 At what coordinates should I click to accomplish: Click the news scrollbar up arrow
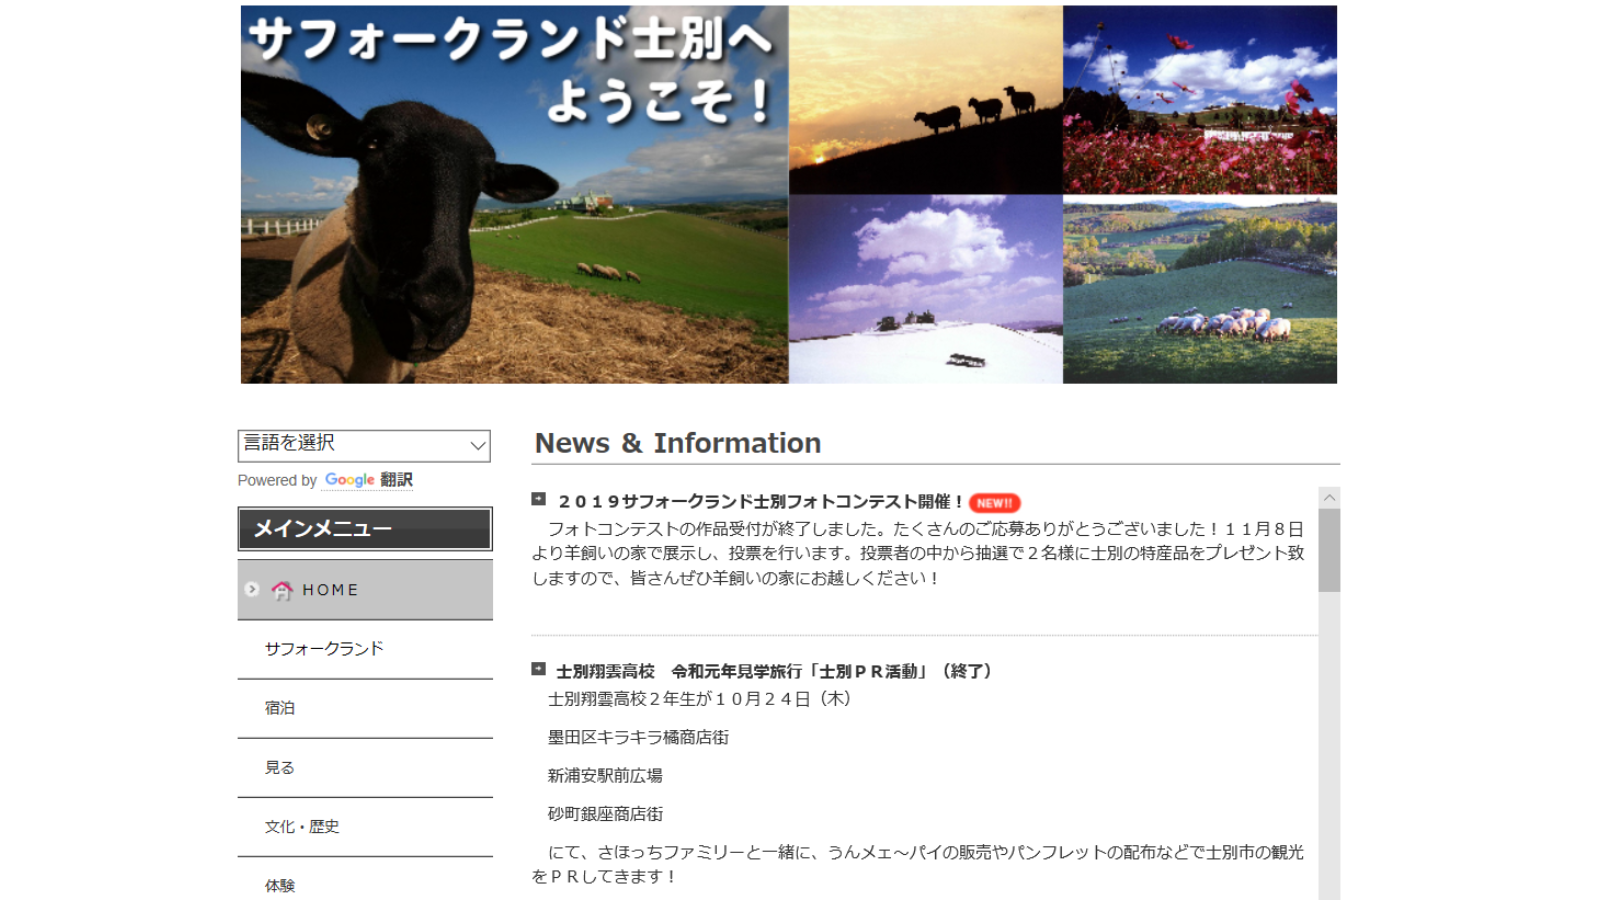coord(1329,498)
